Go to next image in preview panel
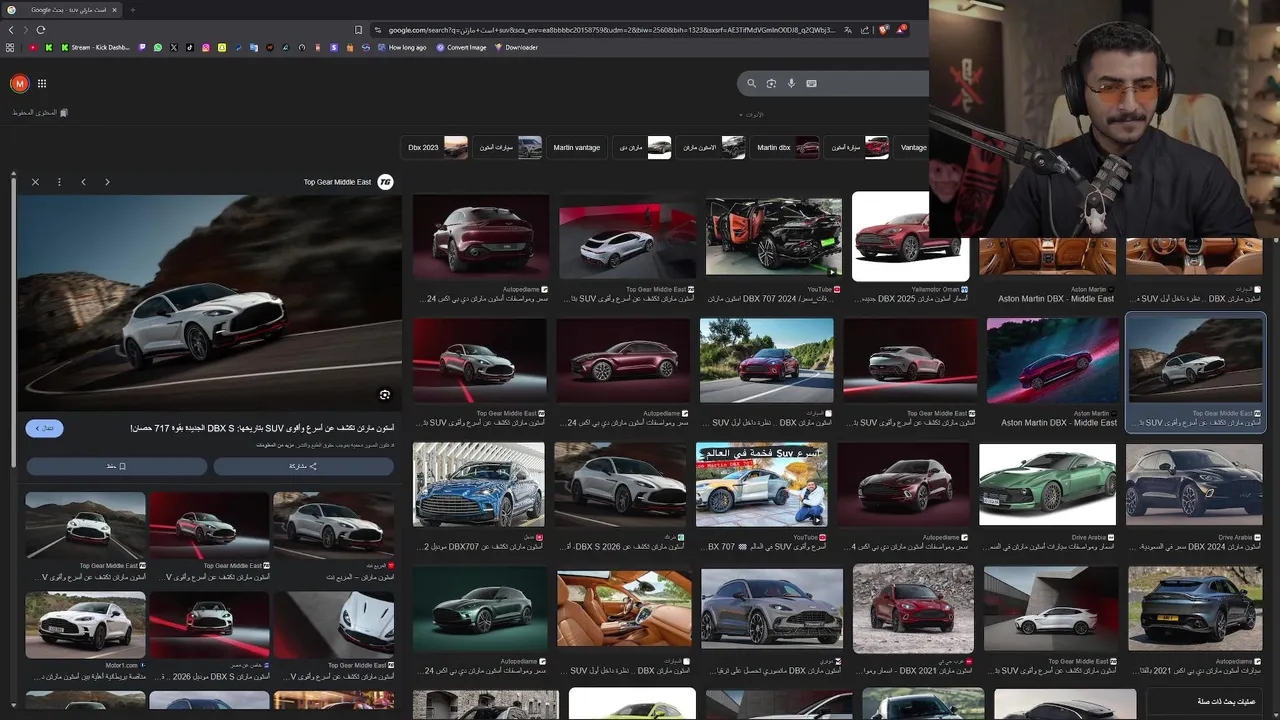The width and height of the screenshot is (1280, 720). [107, 182]
